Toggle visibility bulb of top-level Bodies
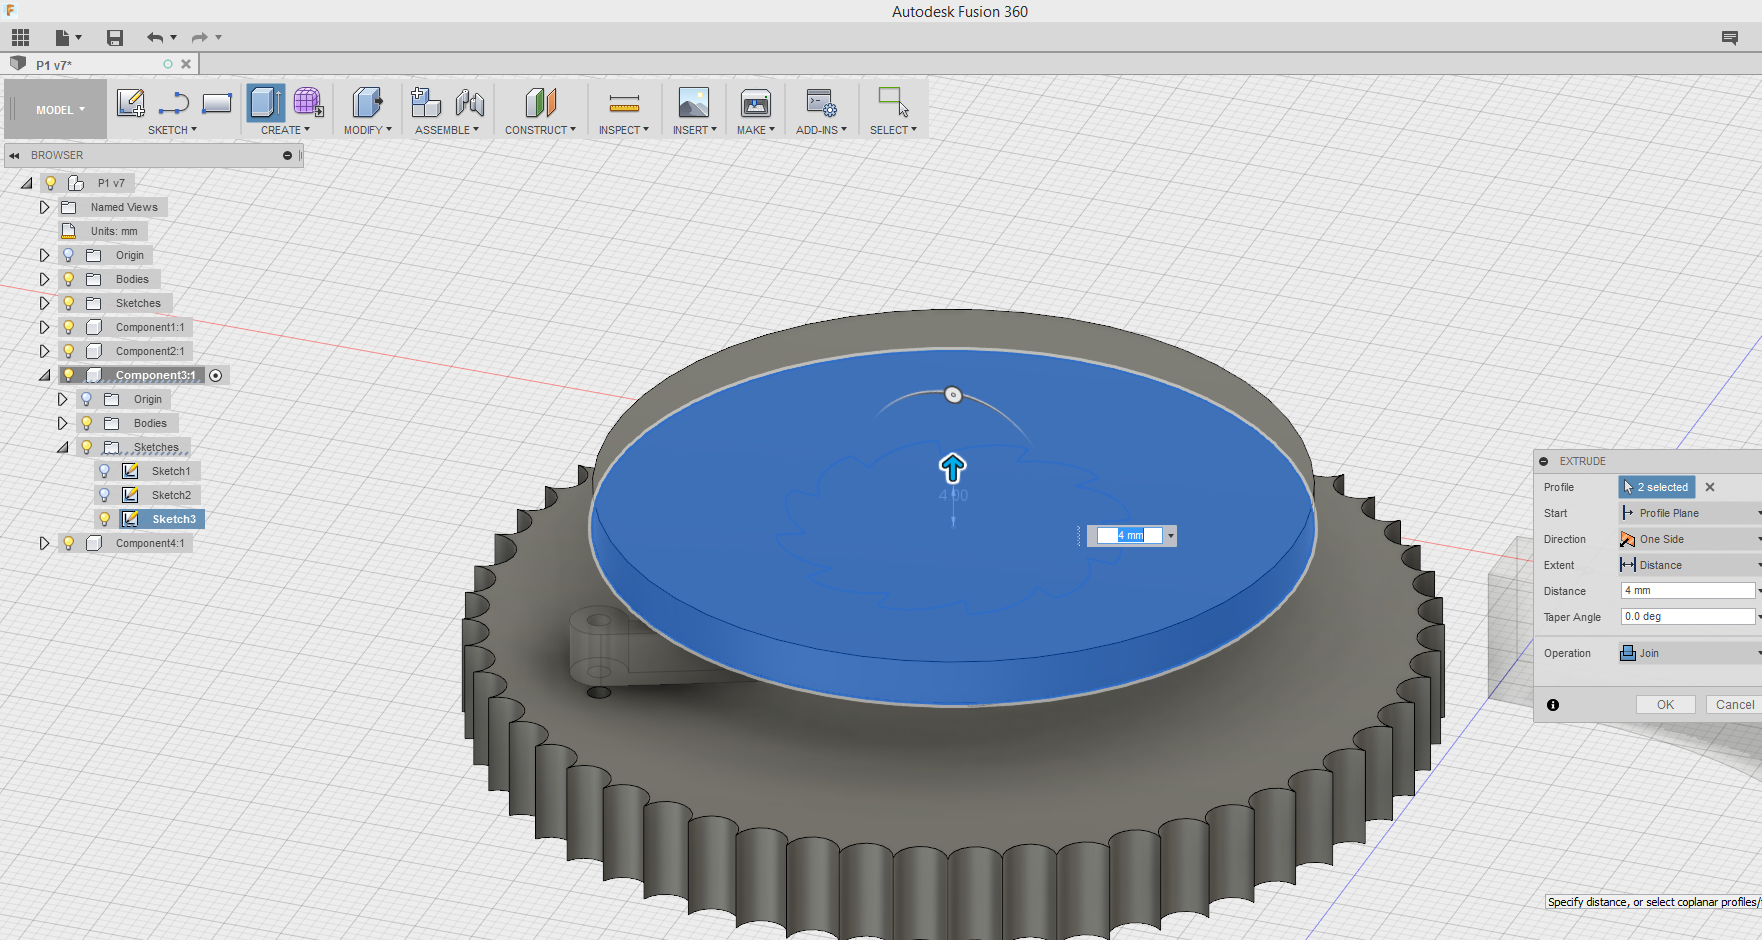The height and width of the screenshot is (940, 1762). (68, 279)
